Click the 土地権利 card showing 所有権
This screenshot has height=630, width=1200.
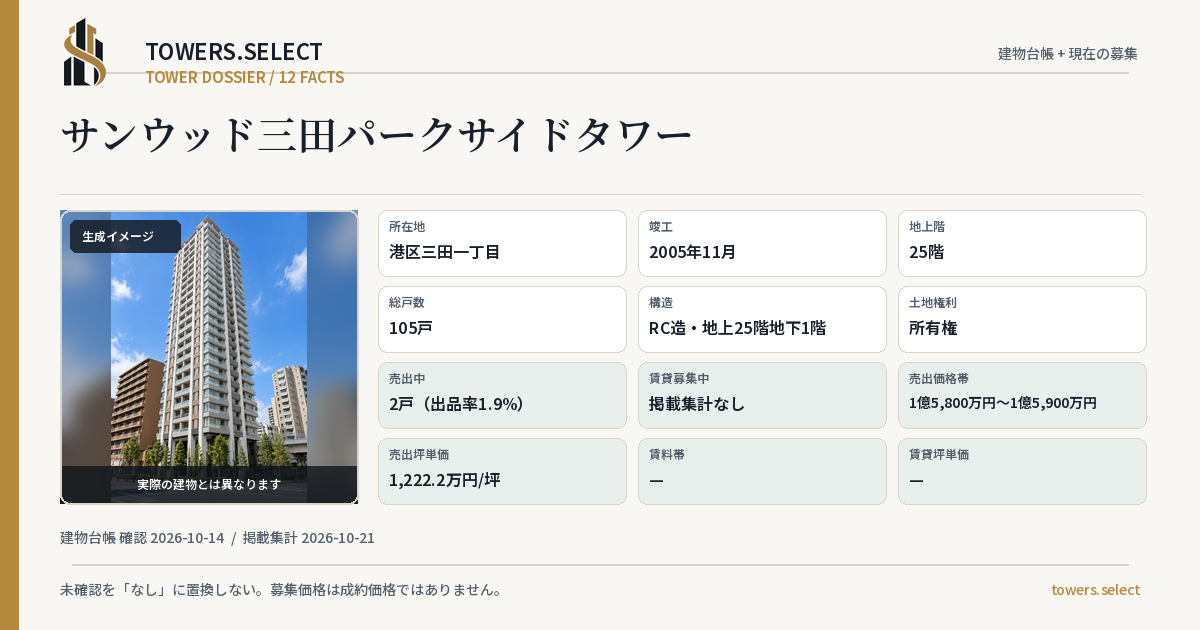1022,319
